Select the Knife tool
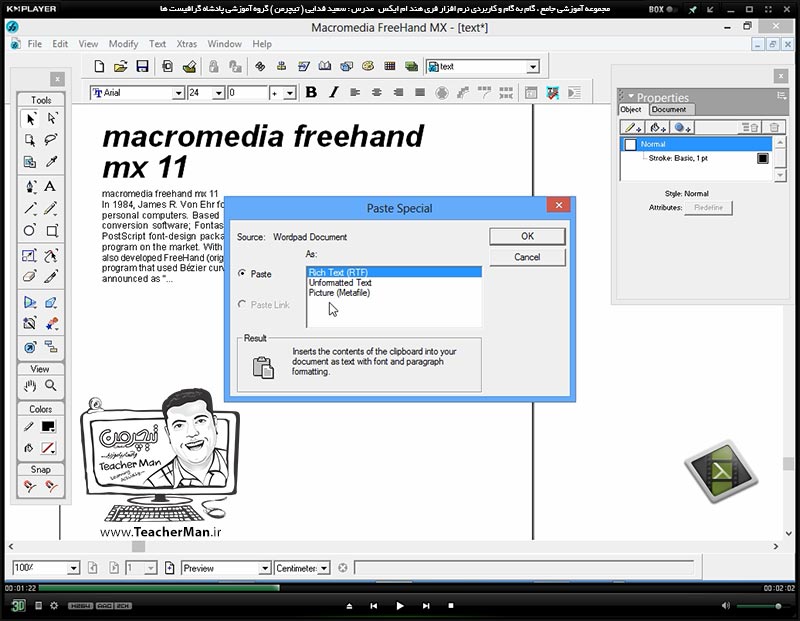This screenshot has width=800, height=621. pyautogui.click(x=51, y=277)
